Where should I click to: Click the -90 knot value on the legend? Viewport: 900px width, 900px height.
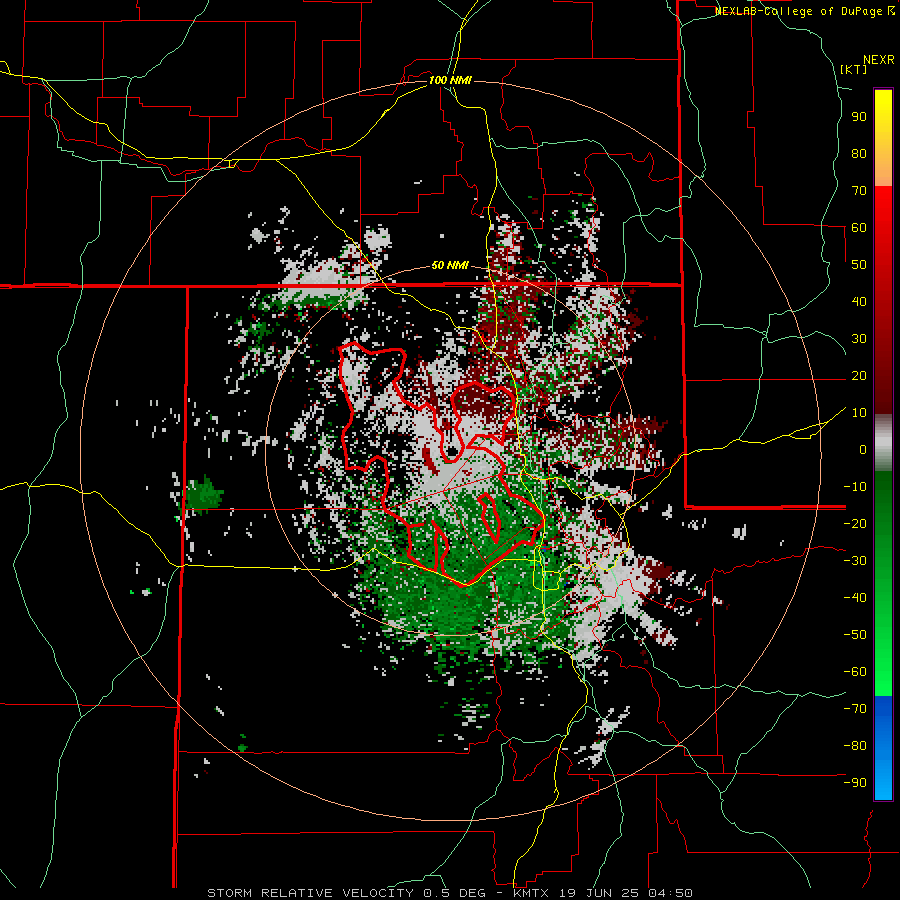855,782
